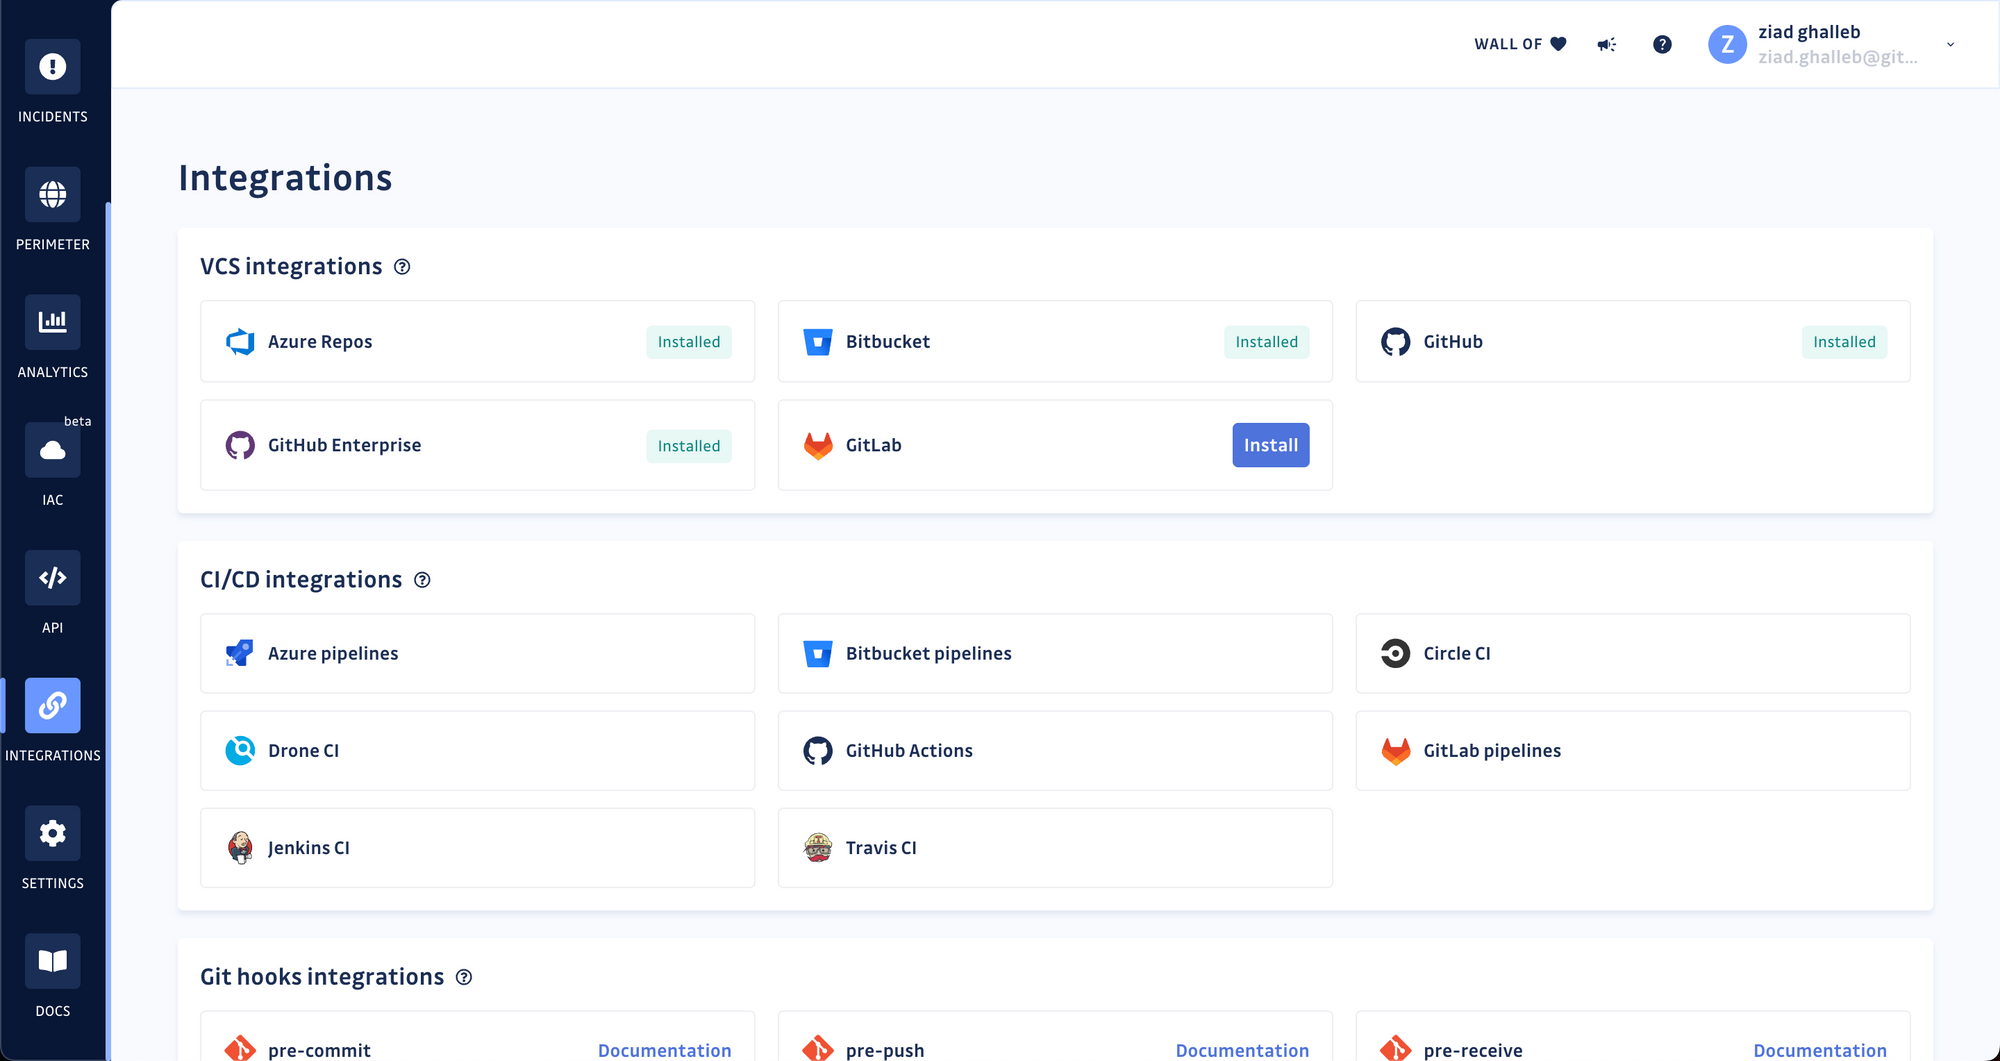The width and height of the screenshot is (2000, 1061).
Task: Click the CI/CD integrations help tooltip
Action: coord(422,579)
